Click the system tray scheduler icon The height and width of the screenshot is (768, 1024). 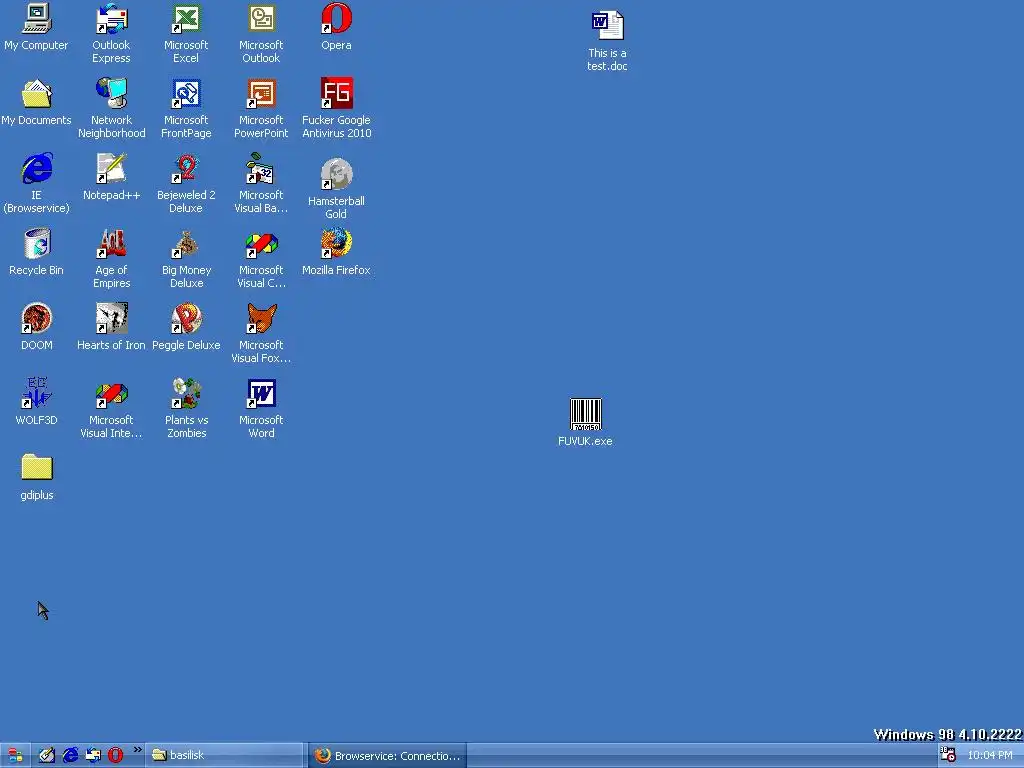click(x=948, y=754)
